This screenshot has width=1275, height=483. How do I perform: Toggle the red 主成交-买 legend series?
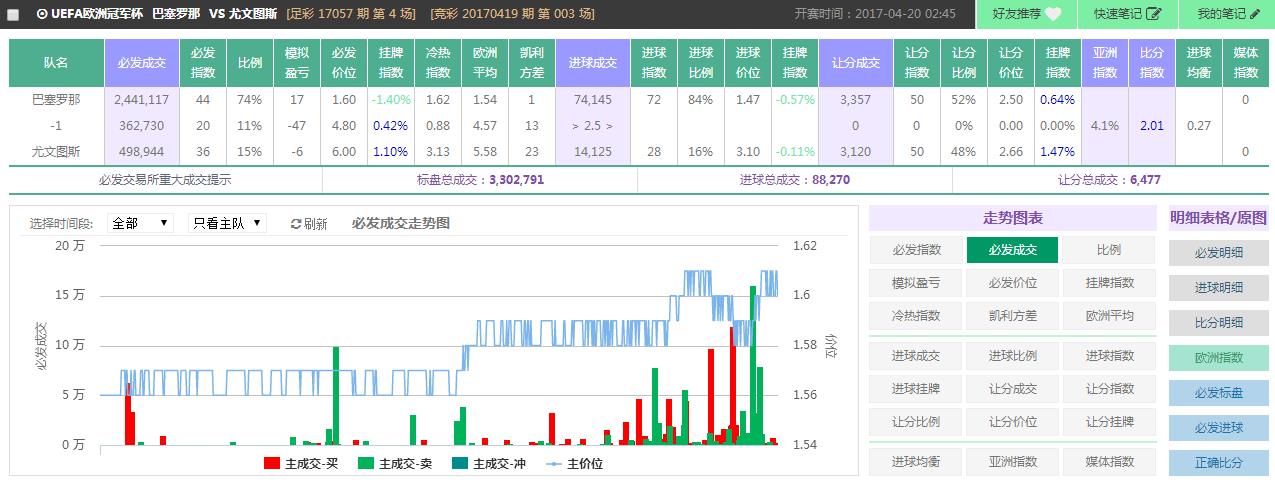(x=301, y=464)
